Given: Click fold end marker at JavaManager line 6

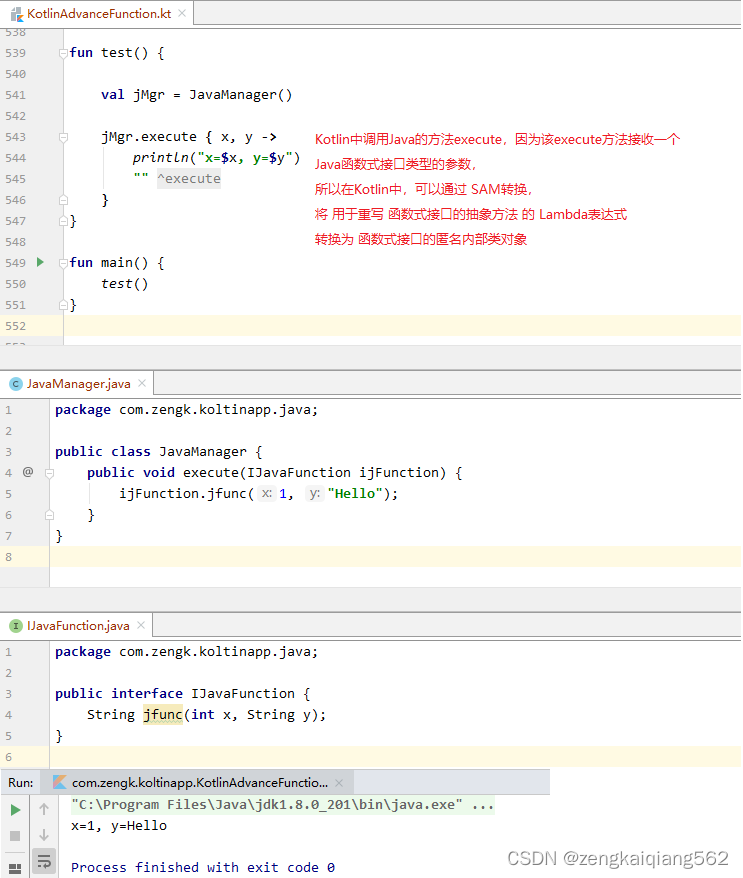Looking at the screenshot, I should (x=49, y=515).
